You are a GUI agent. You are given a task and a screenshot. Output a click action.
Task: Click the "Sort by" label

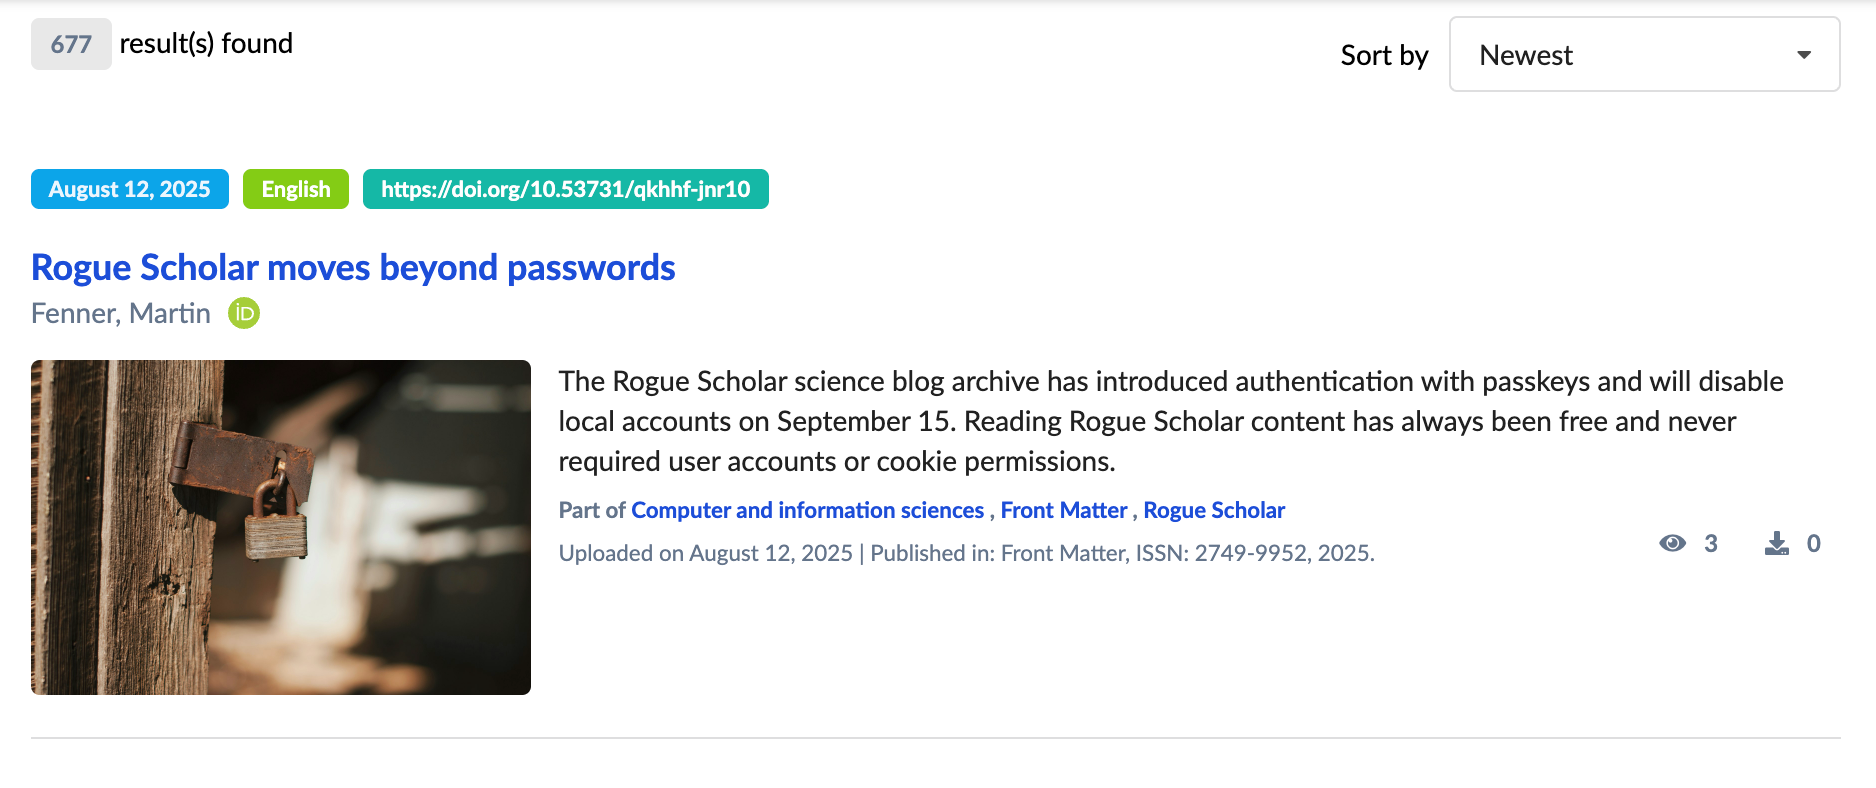[x=1384, y=55]
